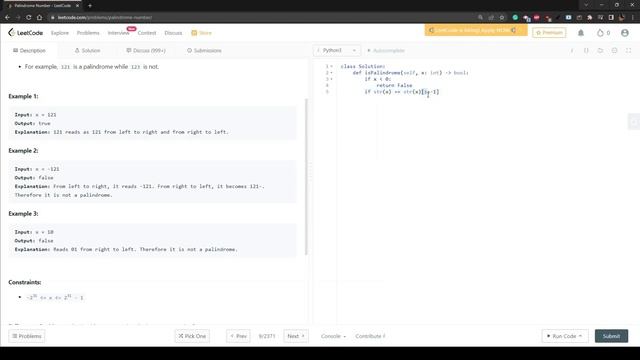Open Problems in the top navigation
The width and height of the screenshot is (640, 360).
(x=88, y=33)
